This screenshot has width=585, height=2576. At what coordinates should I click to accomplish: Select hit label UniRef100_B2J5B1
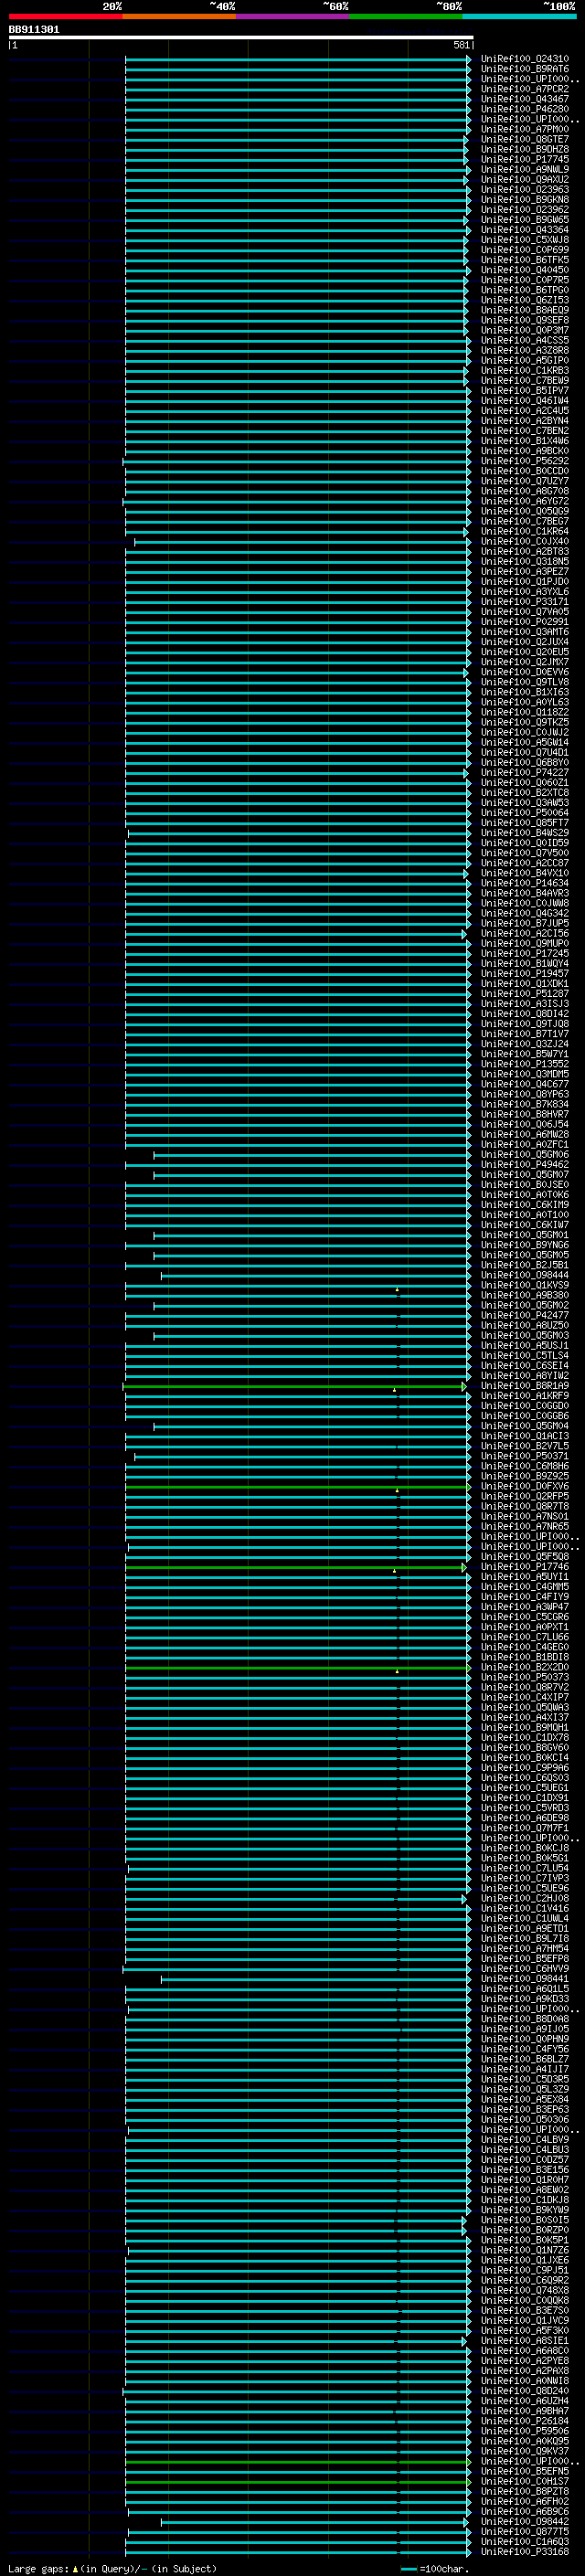[525, 1265]
